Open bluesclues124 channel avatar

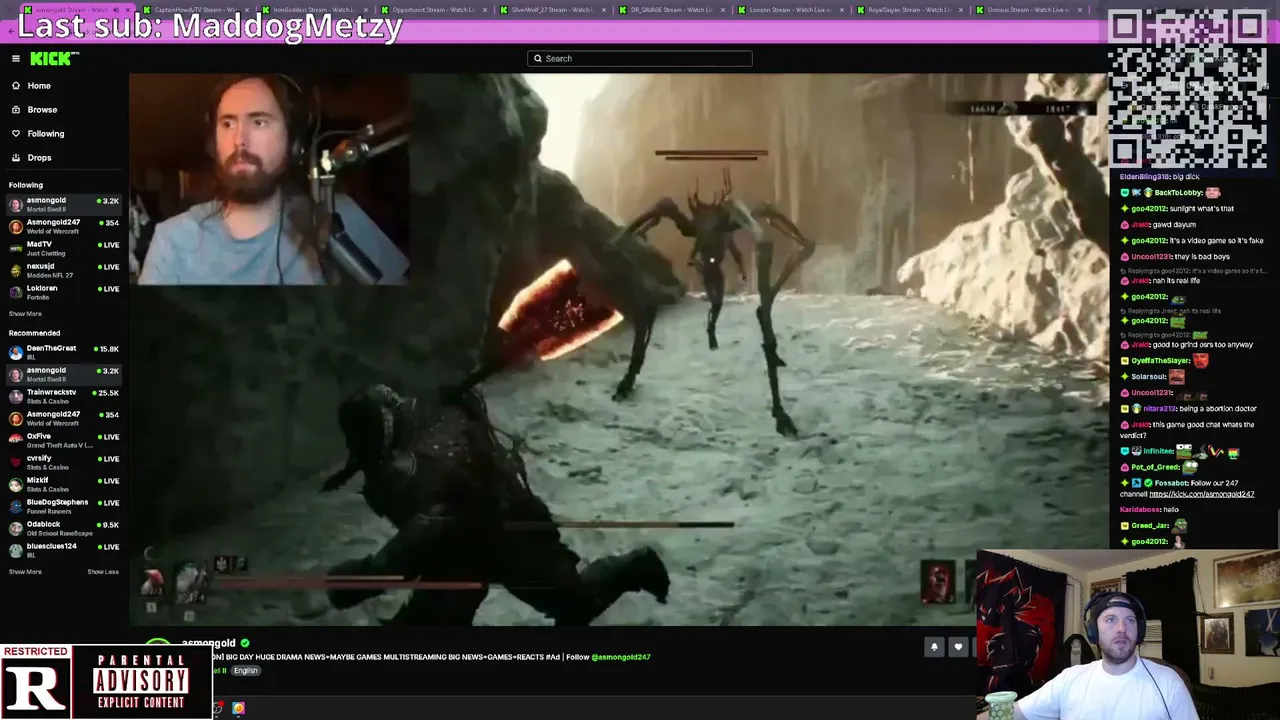pyautogui.click(x=16, y=551)
